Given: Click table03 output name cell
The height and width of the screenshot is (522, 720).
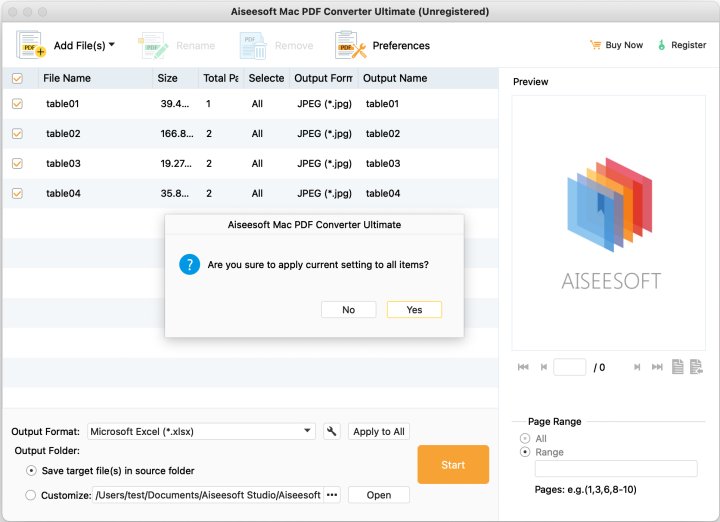Looking at the screenshot, I should [x=383, y=163].
